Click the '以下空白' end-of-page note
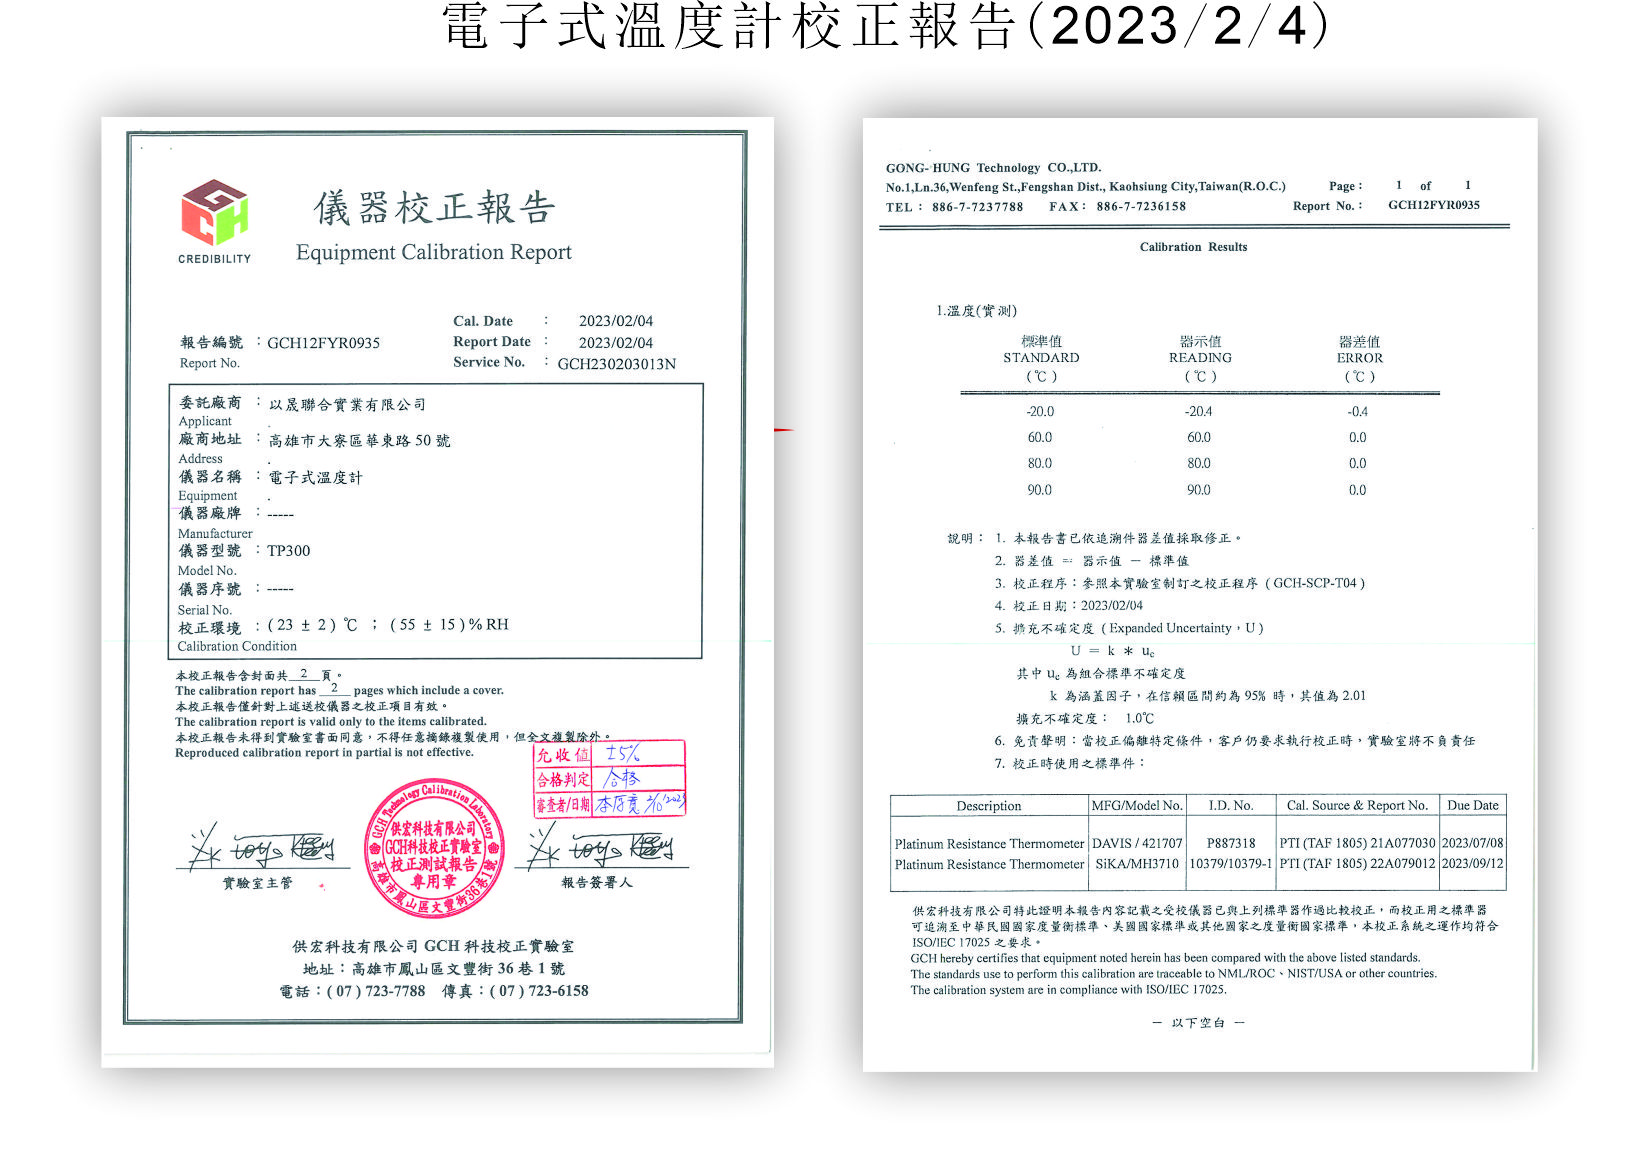Screen dimensions: 1639x1174 (1198, 1023)
